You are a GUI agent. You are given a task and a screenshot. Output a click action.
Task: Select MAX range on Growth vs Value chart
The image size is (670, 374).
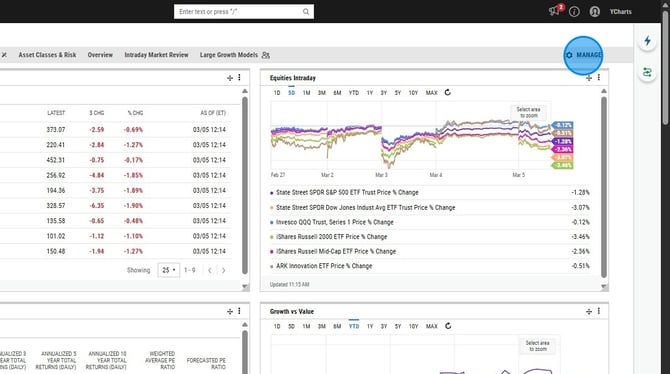pyautogui.click(x=432, y=327)
